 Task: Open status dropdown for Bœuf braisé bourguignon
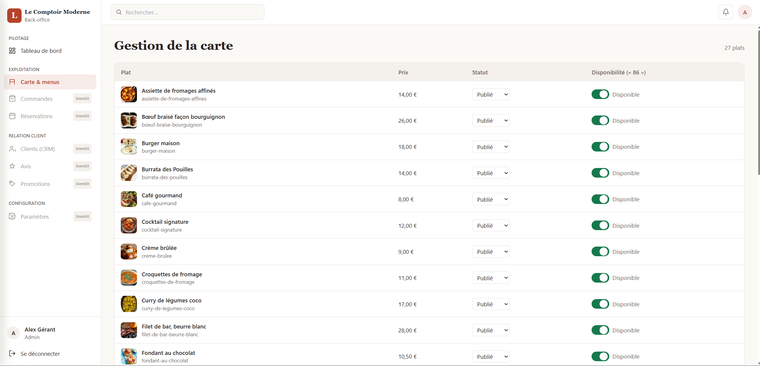tap(491, 121)
